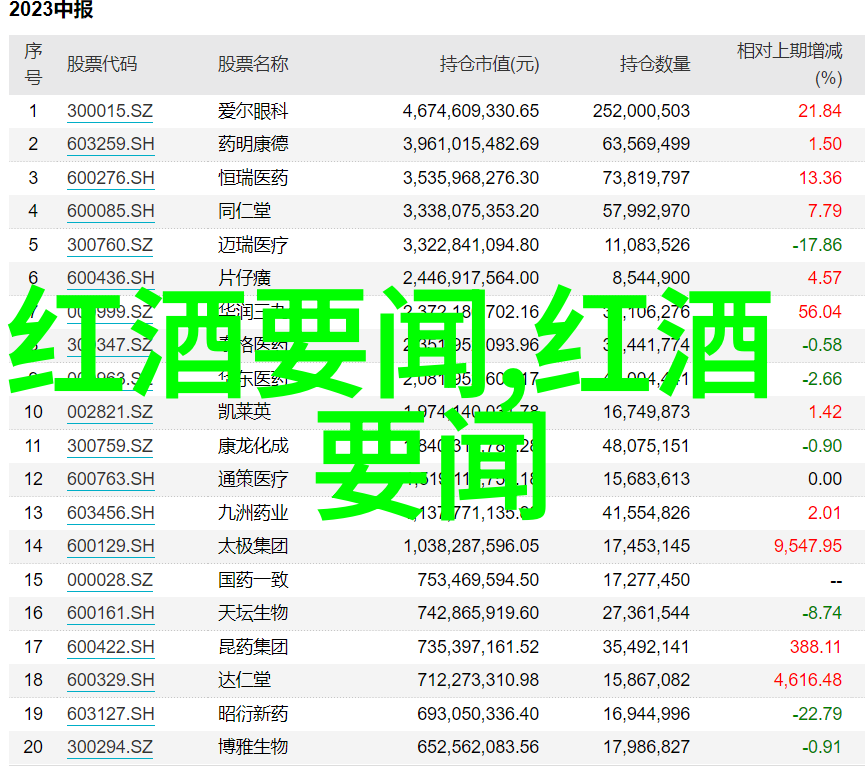Image resolution: width=865 pixels, height=776 pixels.
Task: Open stock code link 300760.SZ
Action: tap(110, 245)
